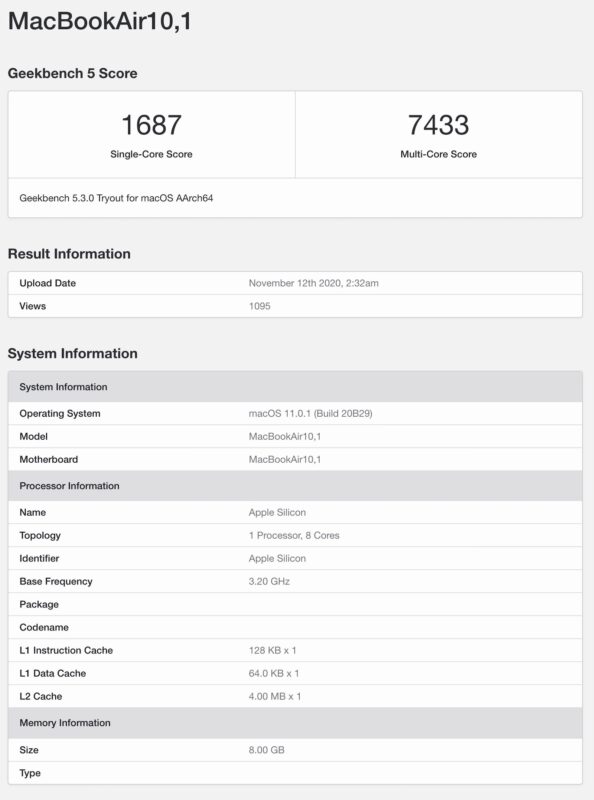The image size is (594, 800).
Task: Click macOS 11.0.1 (Build 20B29) value
Action: tap(311, 414)
